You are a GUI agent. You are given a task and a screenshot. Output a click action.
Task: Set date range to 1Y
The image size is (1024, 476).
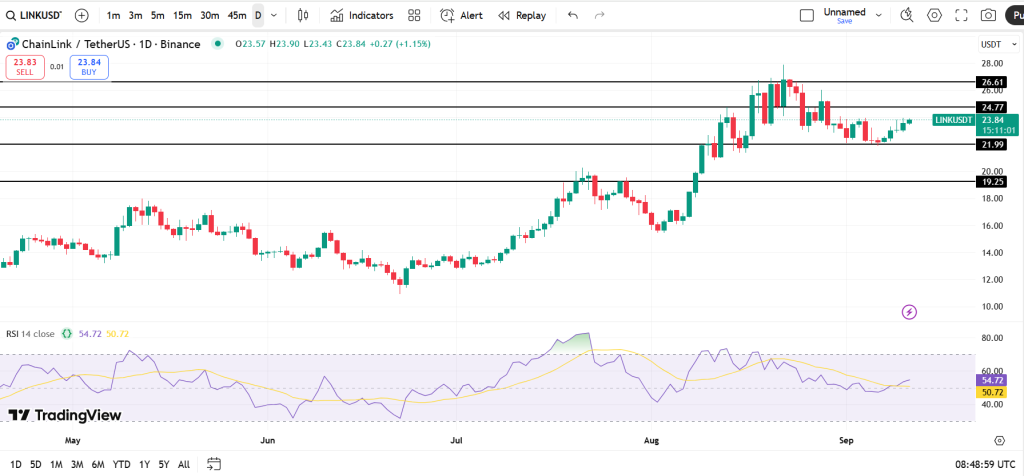(144, 465)
